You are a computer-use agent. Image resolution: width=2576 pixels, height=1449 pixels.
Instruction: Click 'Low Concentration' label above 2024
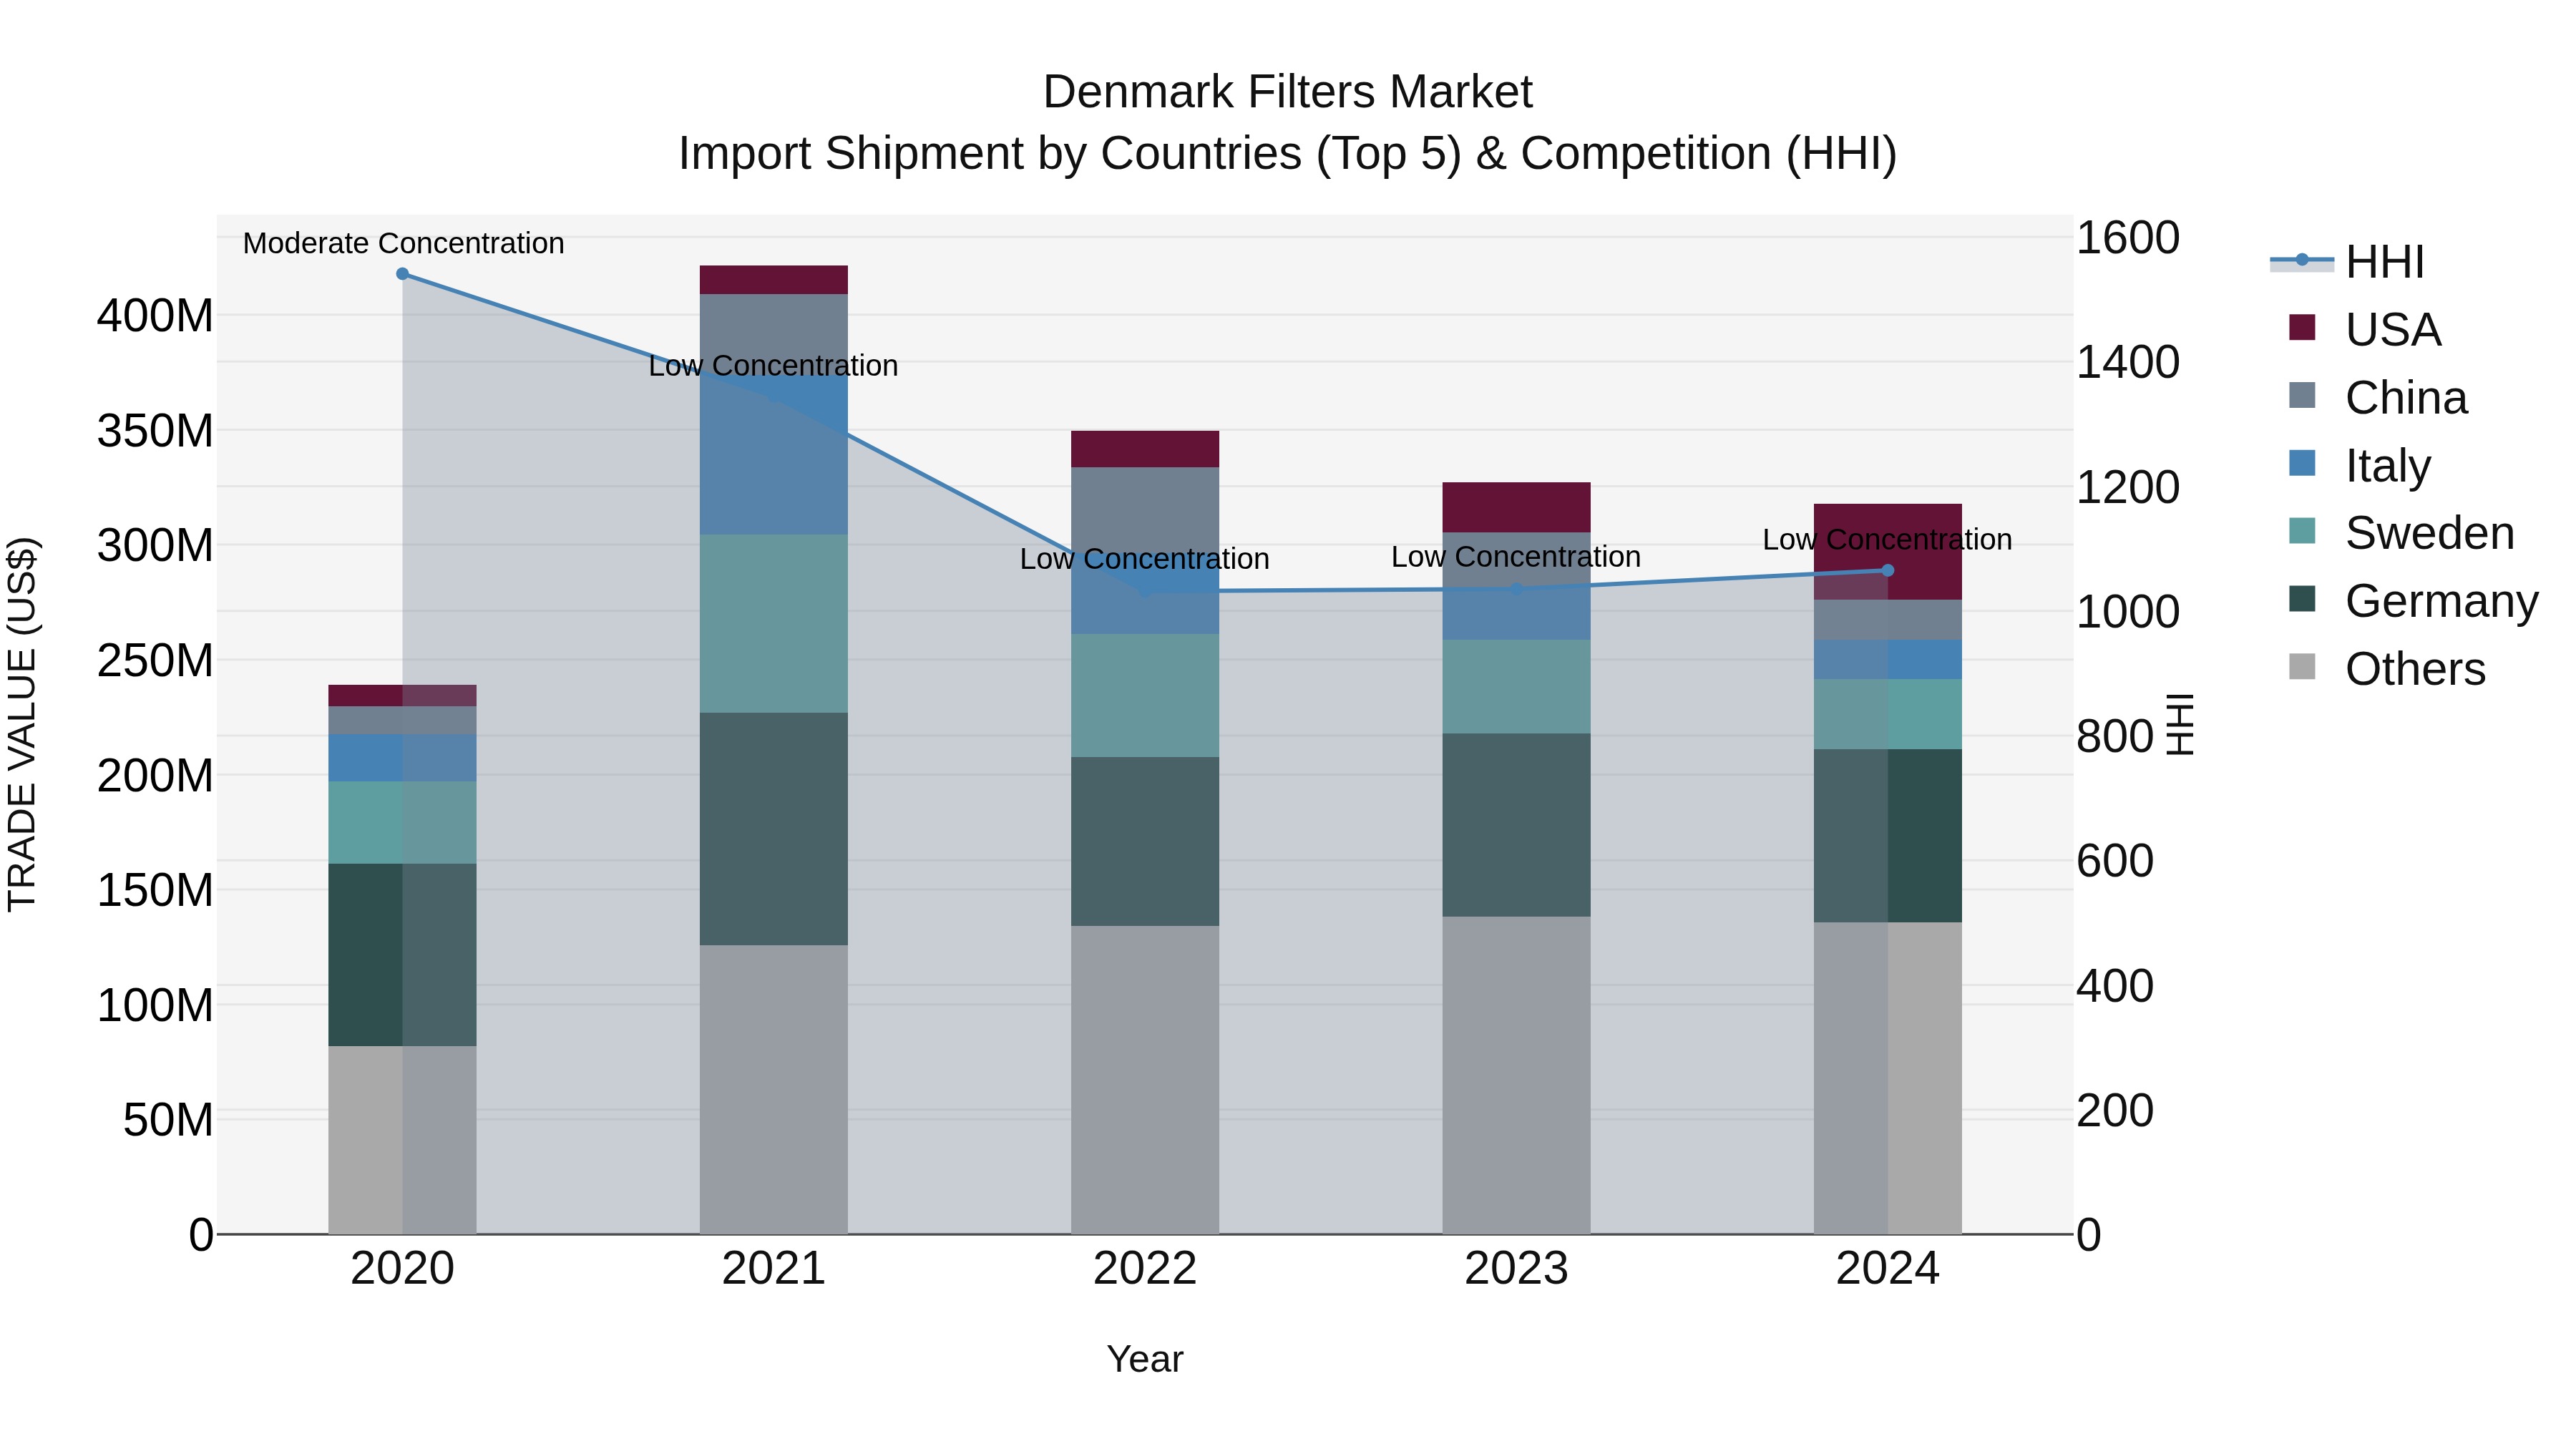[x=1887, y=540]
